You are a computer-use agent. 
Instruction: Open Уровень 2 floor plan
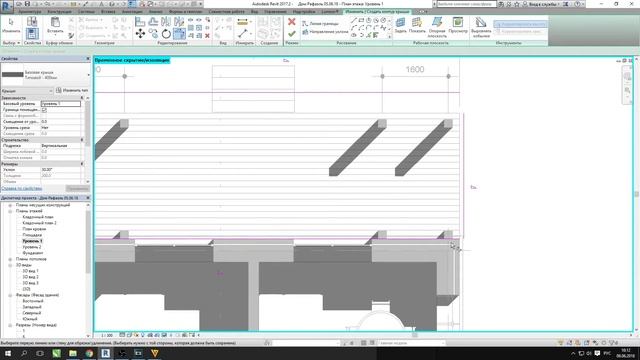click(31, 247)
